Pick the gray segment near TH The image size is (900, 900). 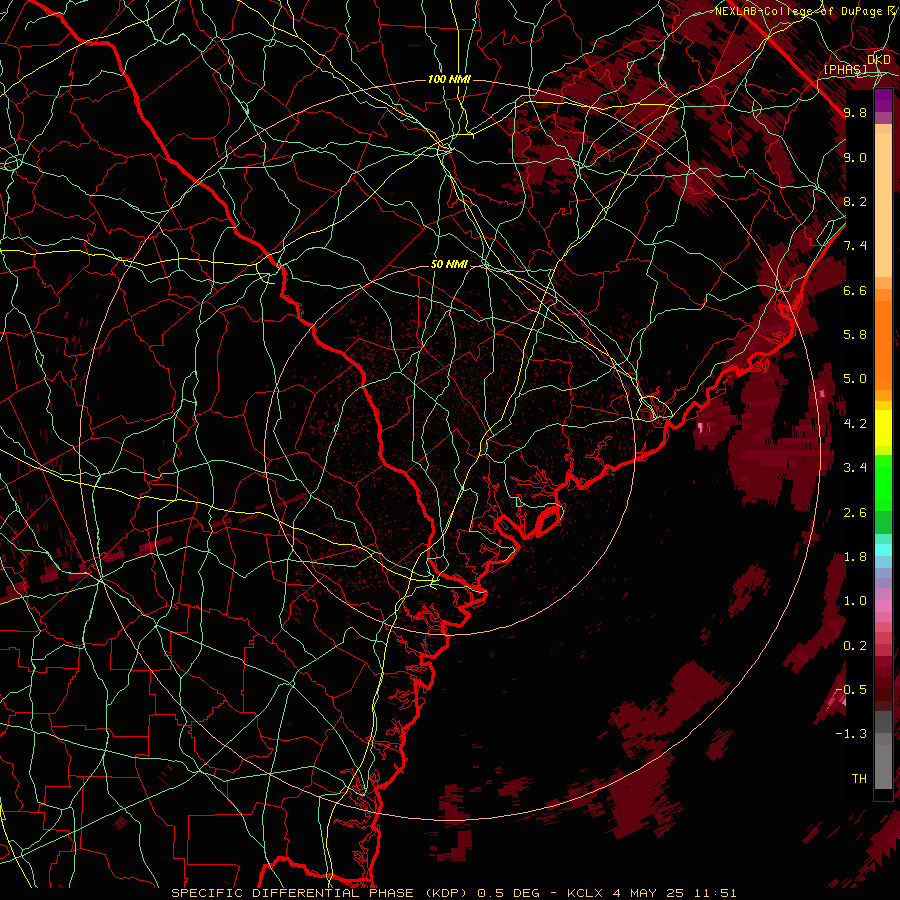(x=883, y=766)
